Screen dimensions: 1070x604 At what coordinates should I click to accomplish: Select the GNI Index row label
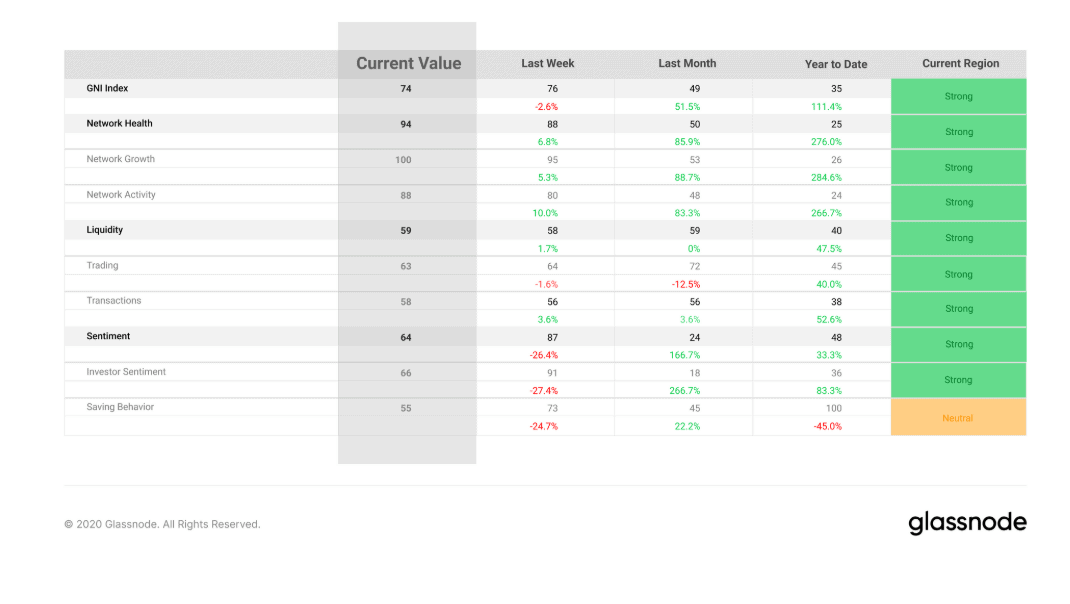(107, 88)
